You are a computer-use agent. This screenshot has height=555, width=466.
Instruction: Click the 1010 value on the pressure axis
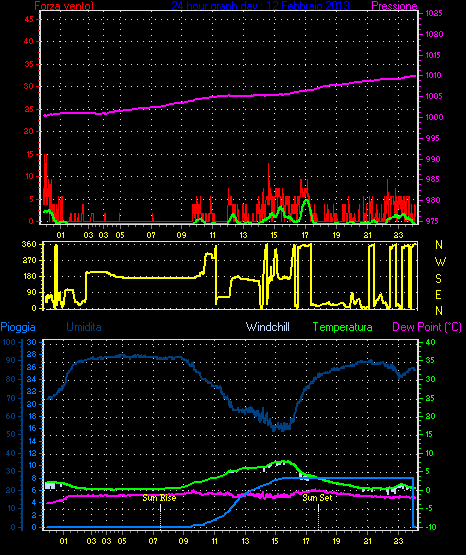click(x=434, y=75)
